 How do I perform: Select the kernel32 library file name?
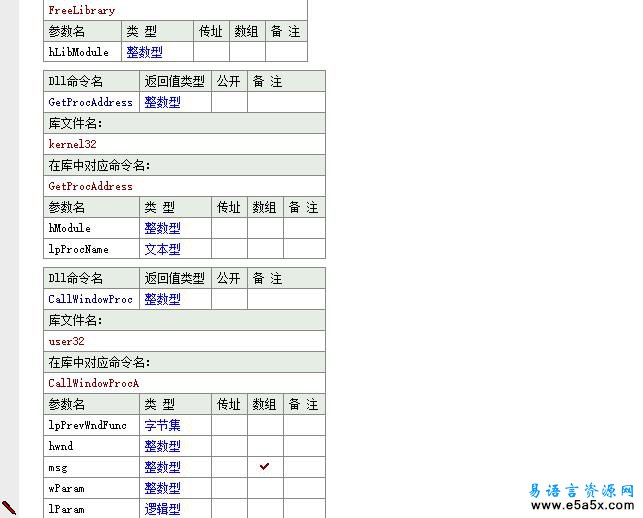72,144
